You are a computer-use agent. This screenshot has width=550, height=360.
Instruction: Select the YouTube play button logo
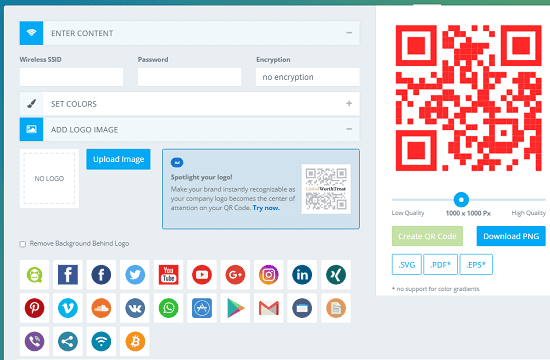pos(202,275)
